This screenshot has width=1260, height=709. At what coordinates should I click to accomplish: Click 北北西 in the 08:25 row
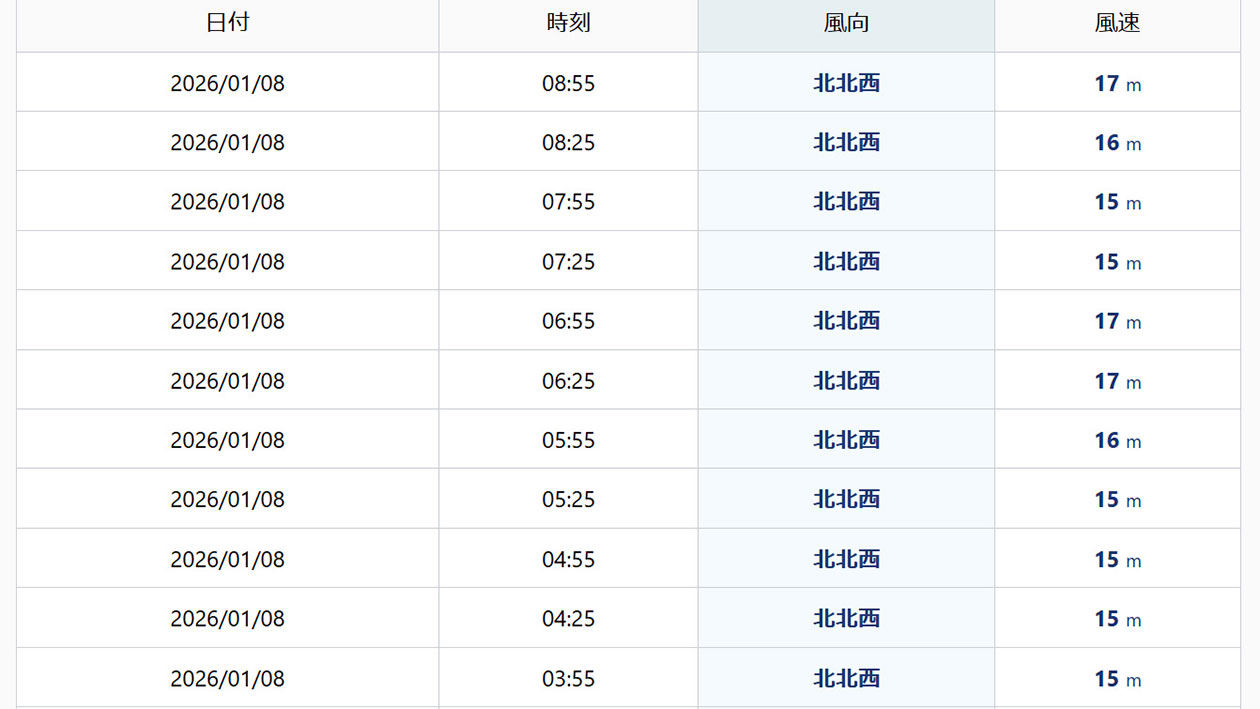pos(846,143)
